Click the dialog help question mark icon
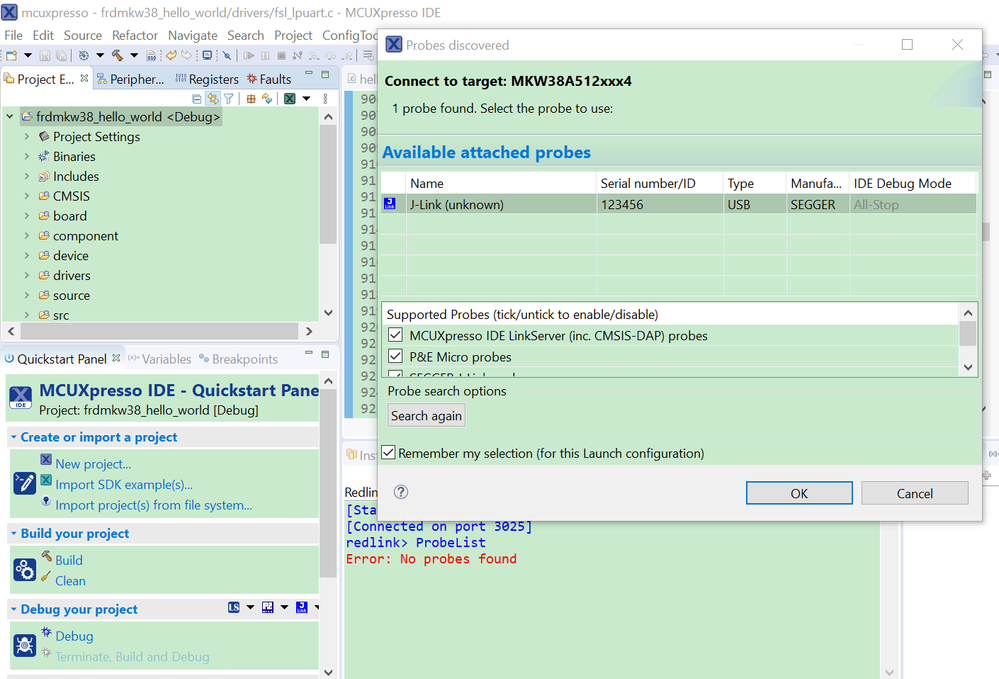This screenshot has height=679, width=999. tap(401, 492)
